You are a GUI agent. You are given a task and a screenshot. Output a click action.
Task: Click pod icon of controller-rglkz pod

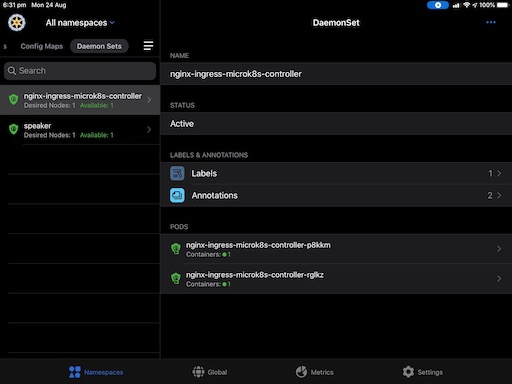click(176, 278)
